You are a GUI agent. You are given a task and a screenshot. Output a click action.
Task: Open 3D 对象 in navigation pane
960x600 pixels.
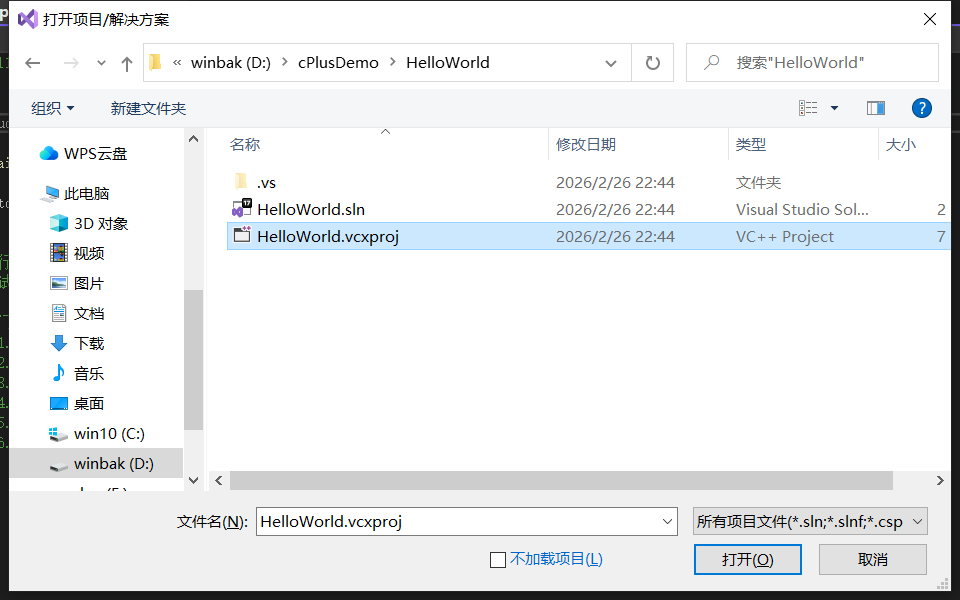101,223
